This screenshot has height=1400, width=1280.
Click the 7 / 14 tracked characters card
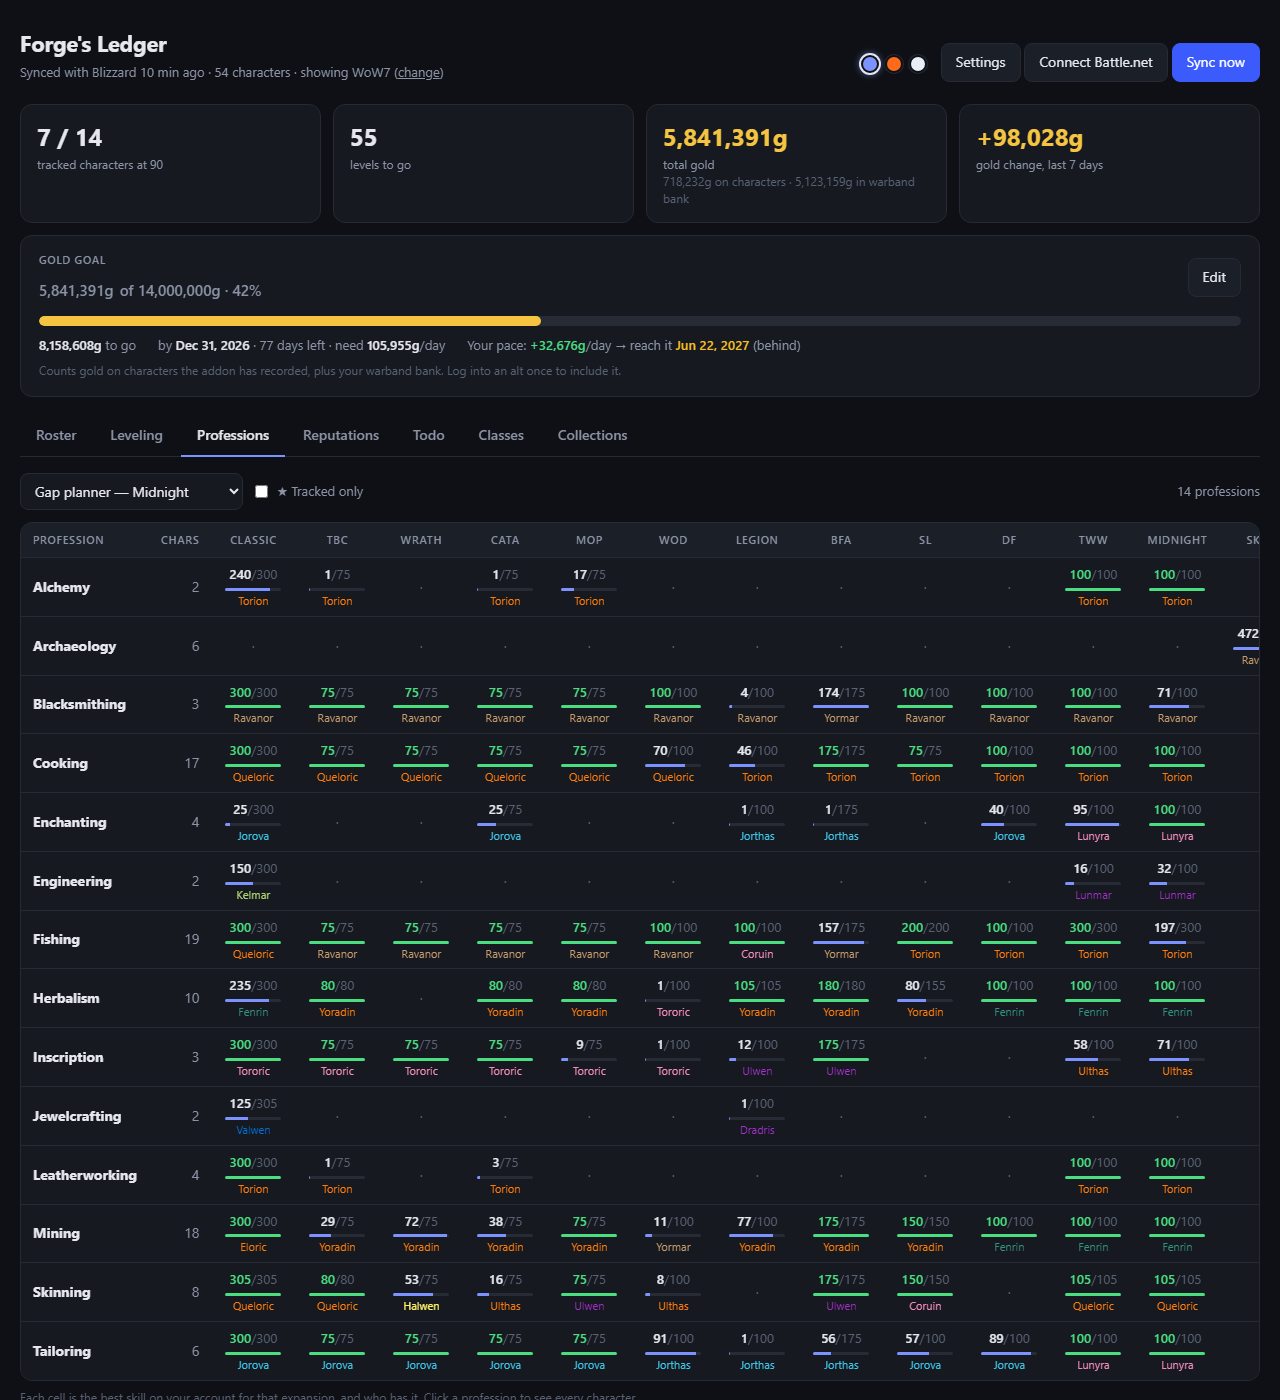(170, 163)
